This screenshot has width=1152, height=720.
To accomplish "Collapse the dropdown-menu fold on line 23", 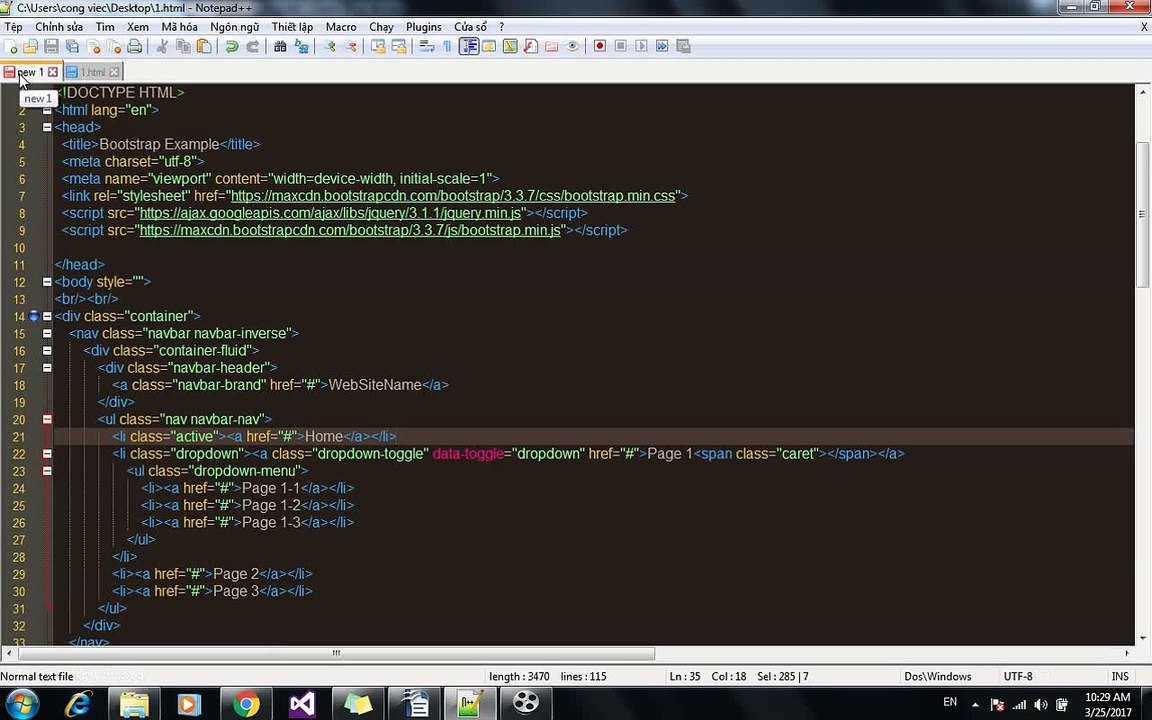I will [x=47, y=471].
